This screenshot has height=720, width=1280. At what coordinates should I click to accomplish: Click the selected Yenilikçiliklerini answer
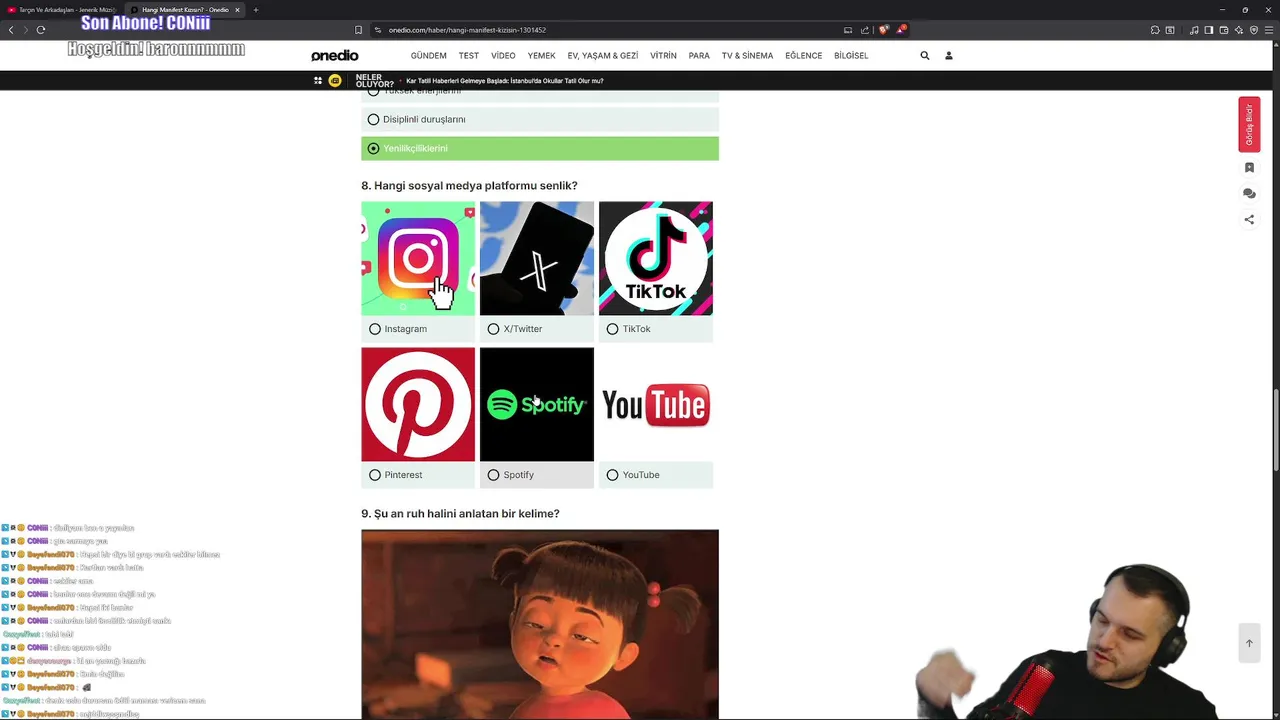coord(540,148)
